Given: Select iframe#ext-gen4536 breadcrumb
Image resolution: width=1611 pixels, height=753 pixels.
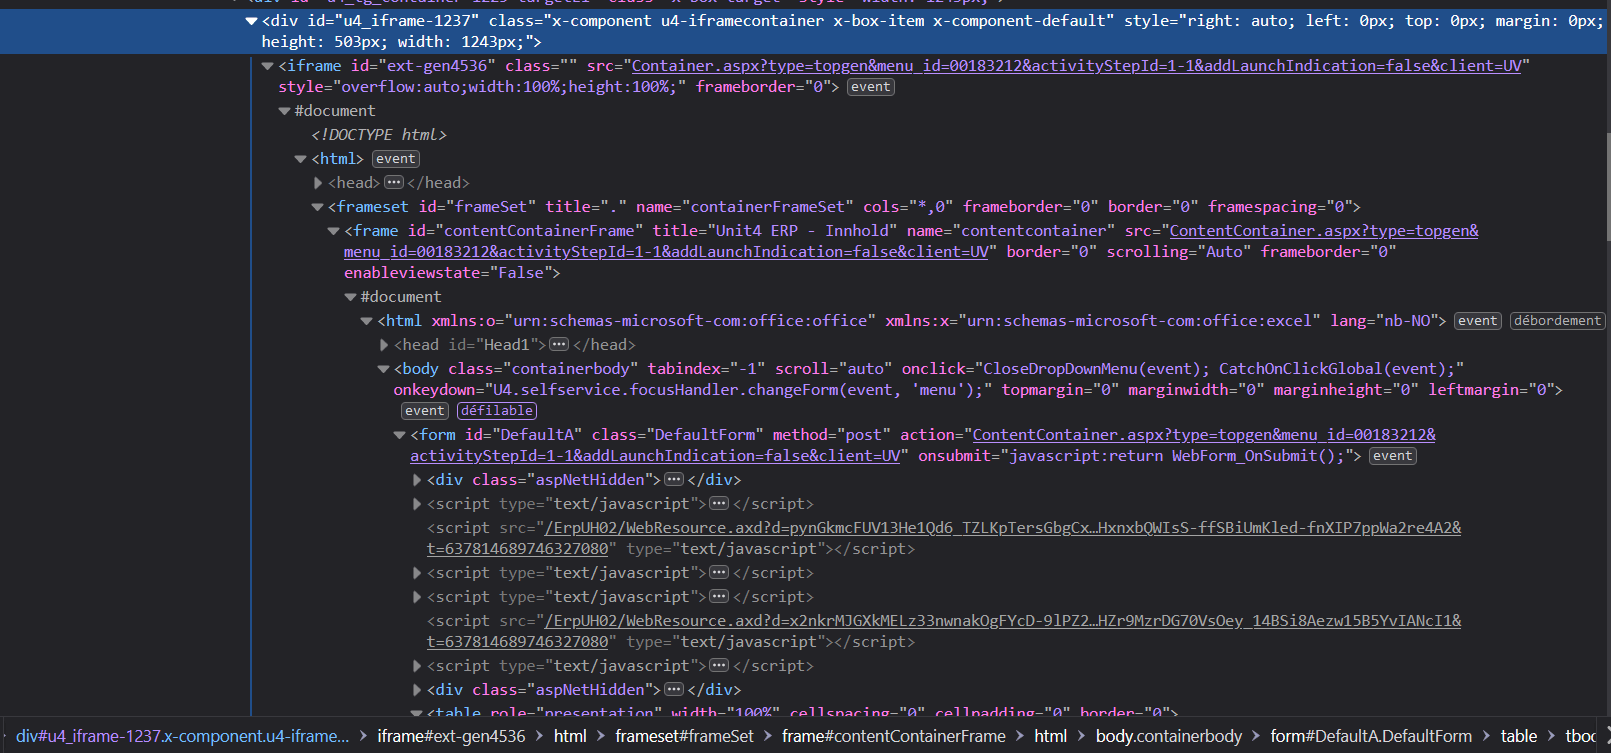Looking at the screenshot, I should (x=451, y=736).
